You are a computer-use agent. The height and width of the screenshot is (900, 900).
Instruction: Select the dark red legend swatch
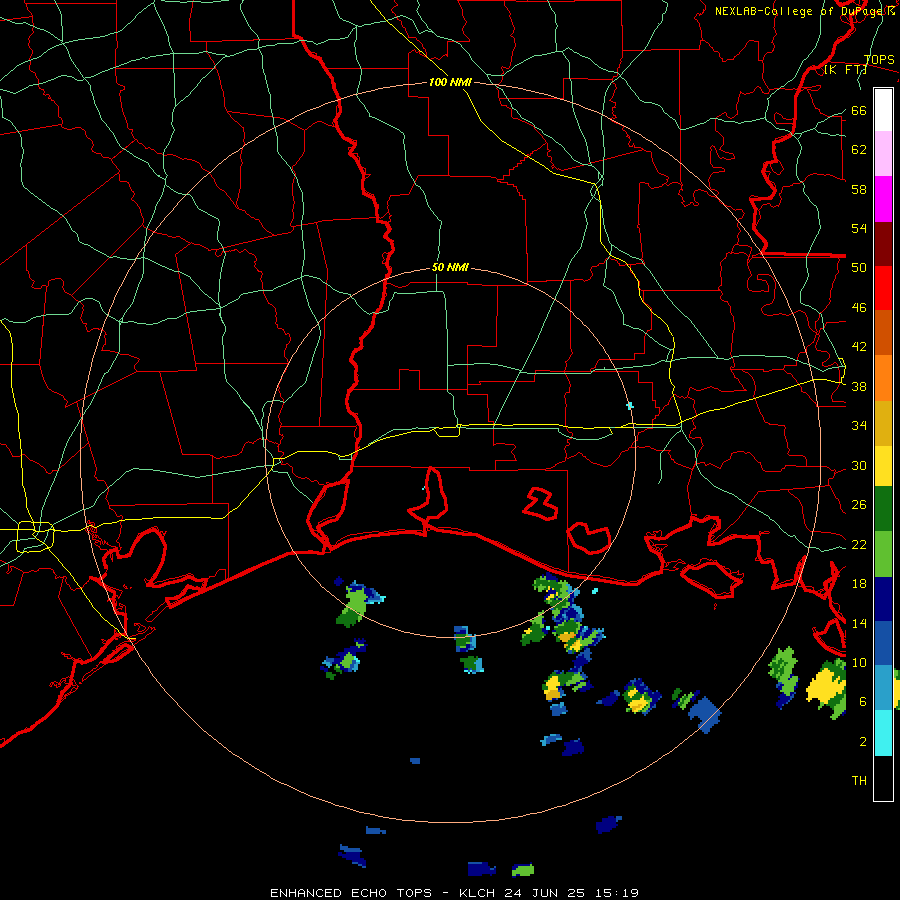point(883,245)
